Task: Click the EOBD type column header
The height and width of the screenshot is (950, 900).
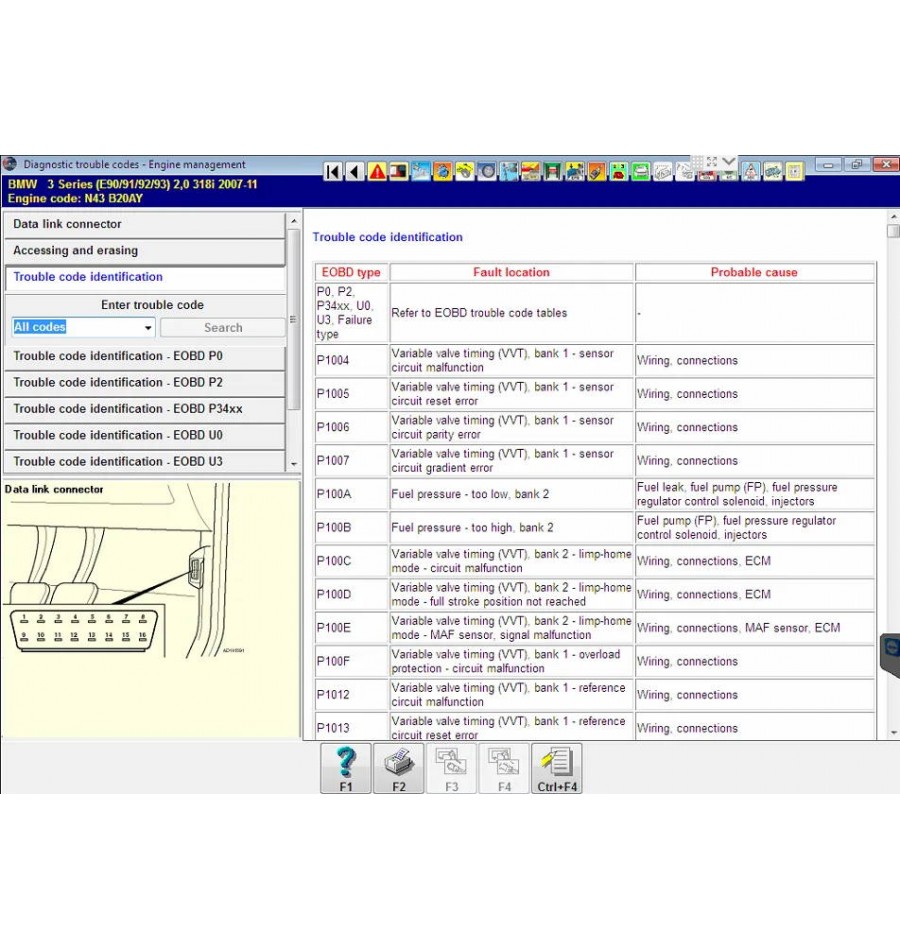Action: [x=351, y=273]
